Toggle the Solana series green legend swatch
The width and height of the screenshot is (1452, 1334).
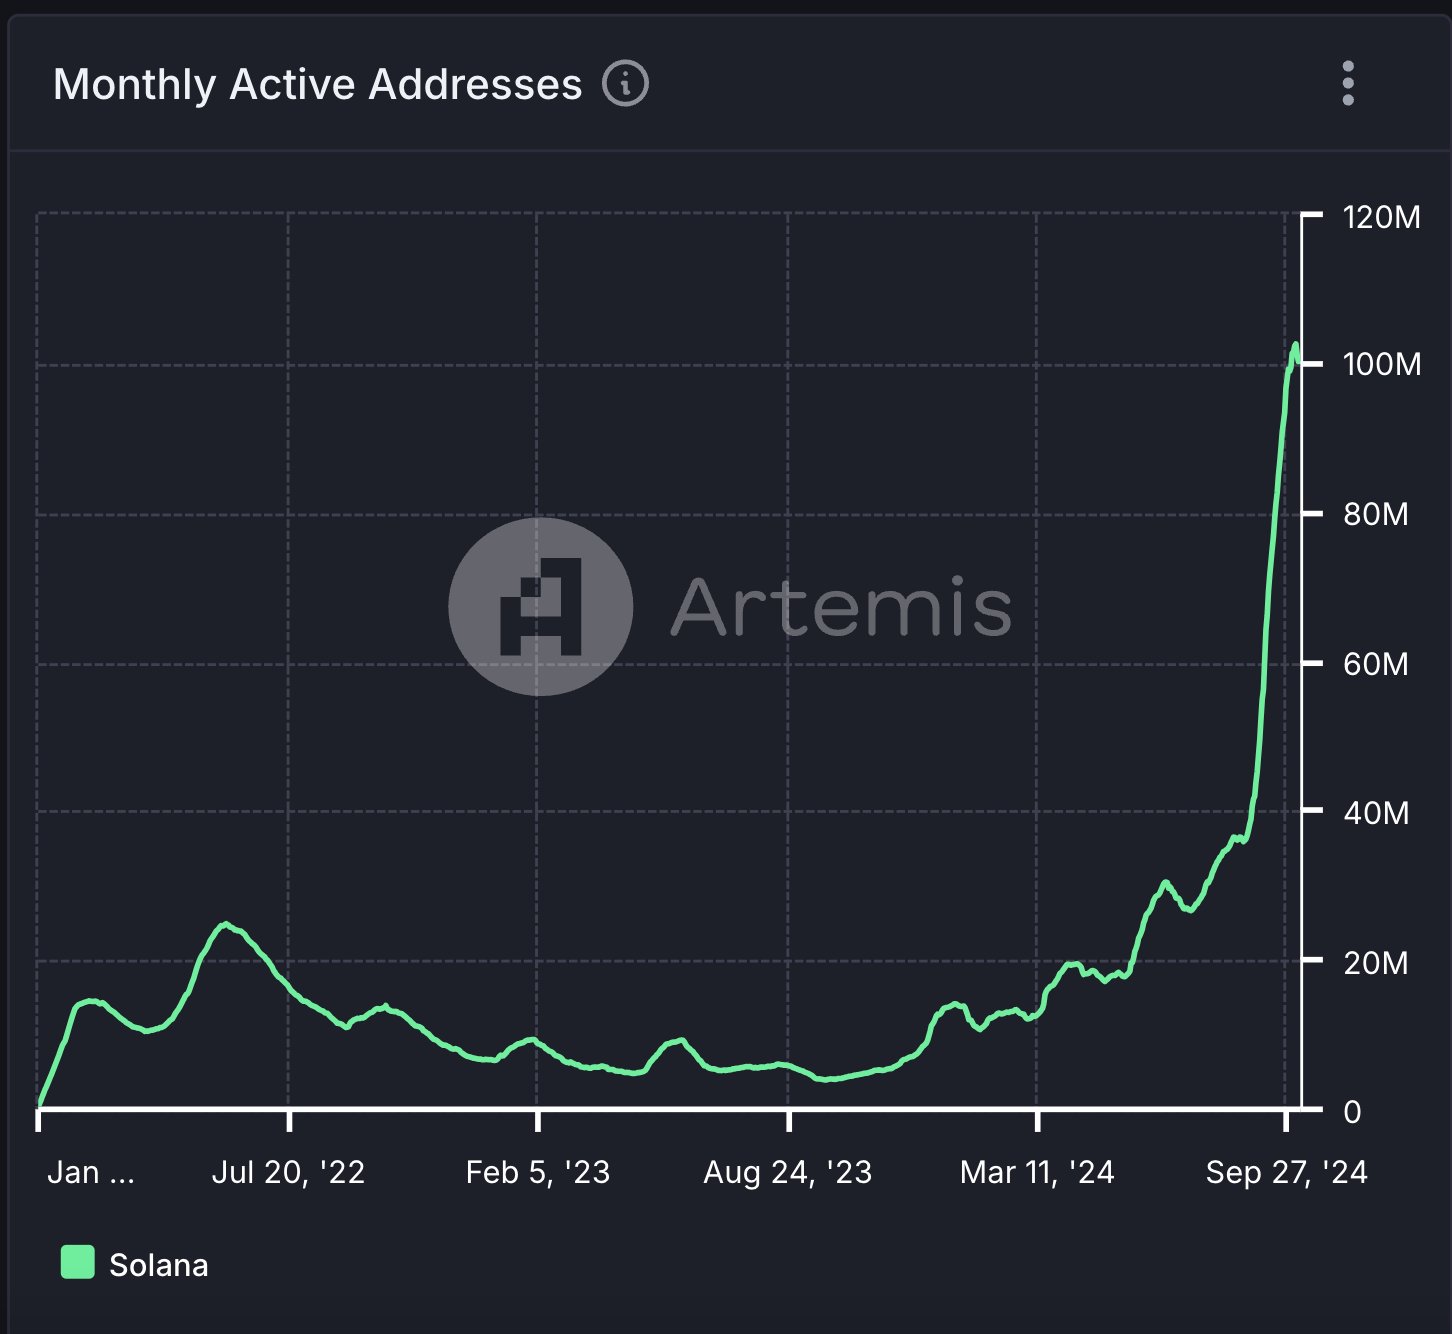pyautogui.click(x=78, y=1262)
